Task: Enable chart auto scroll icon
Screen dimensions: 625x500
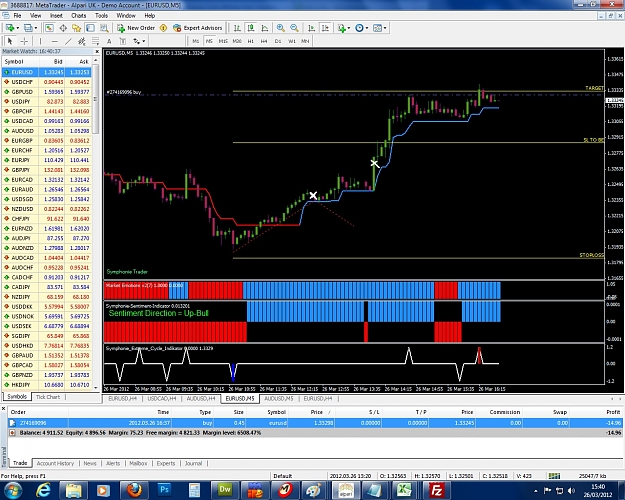Action: pos(312,28)
